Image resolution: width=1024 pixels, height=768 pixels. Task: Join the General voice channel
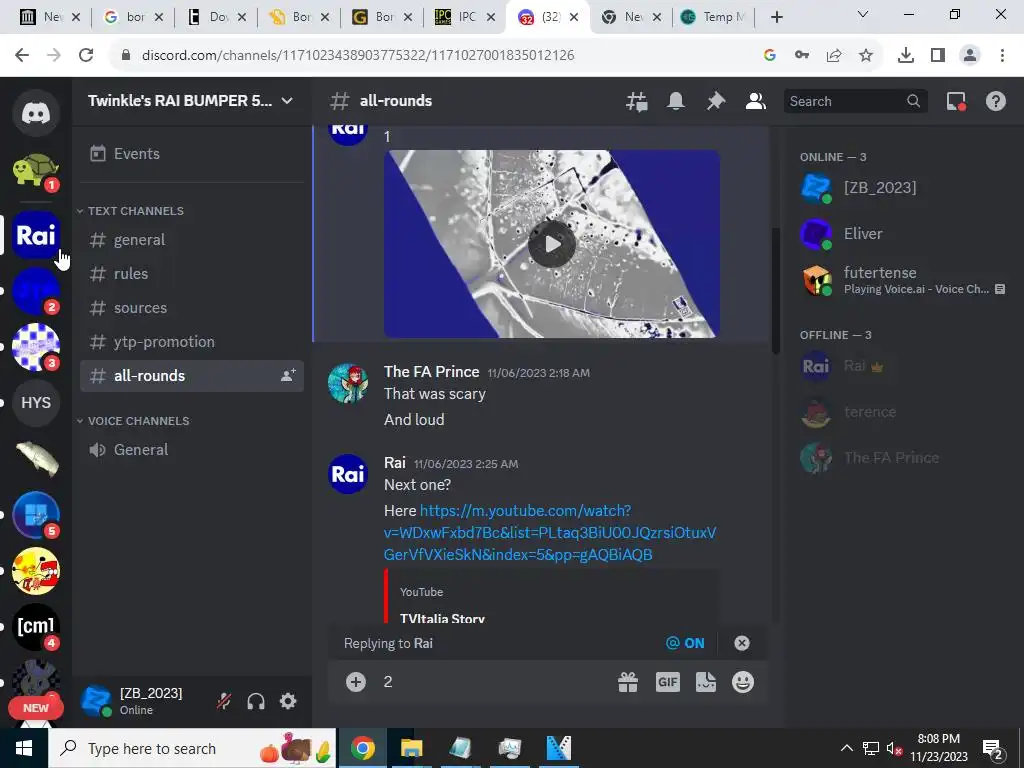192,450
